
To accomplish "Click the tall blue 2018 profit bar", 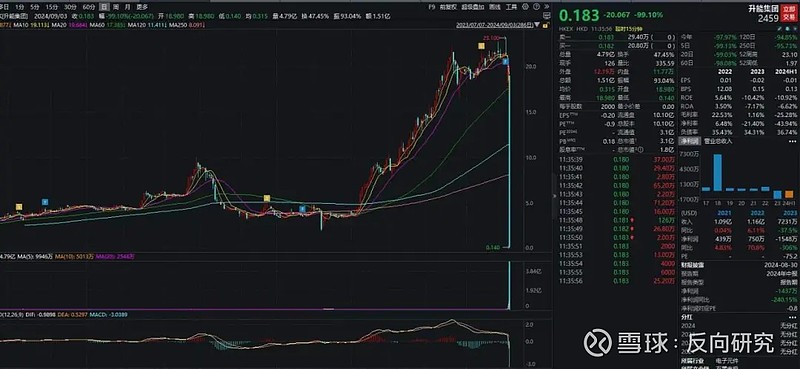I will point(717,172).
